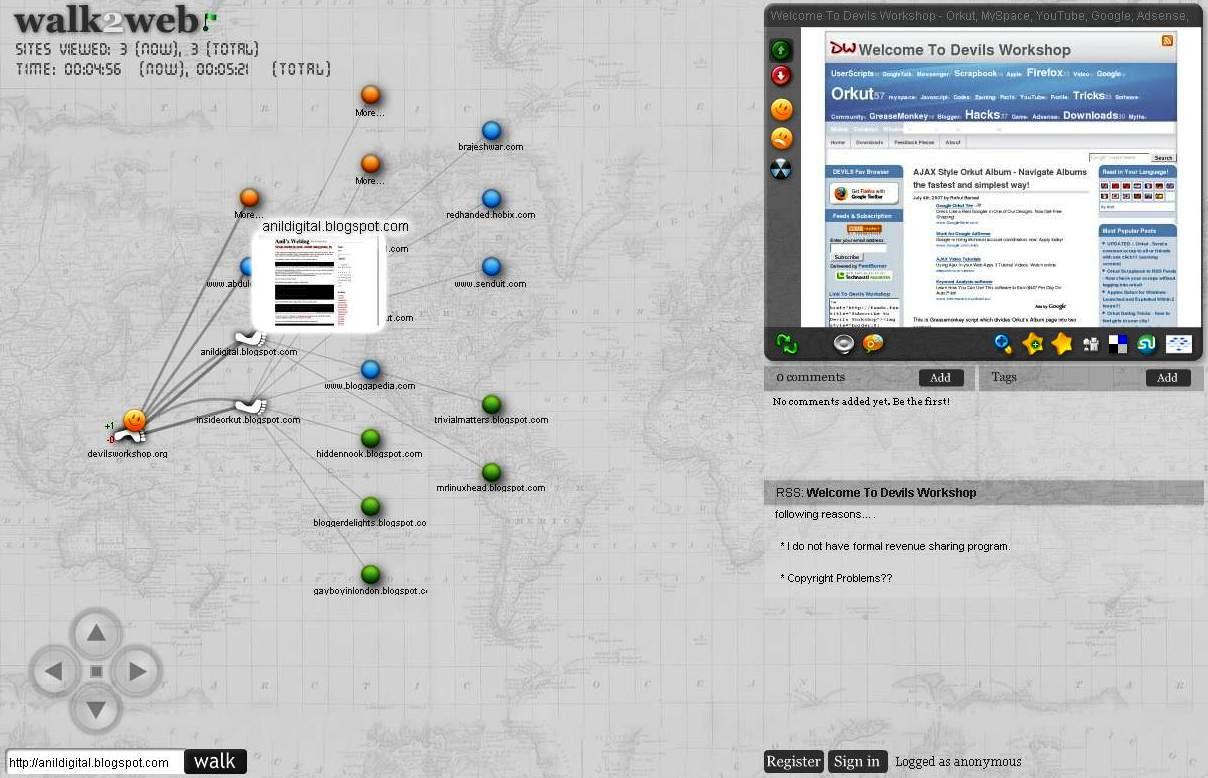Click the green up-arrow vote icon

coord(781,50)
